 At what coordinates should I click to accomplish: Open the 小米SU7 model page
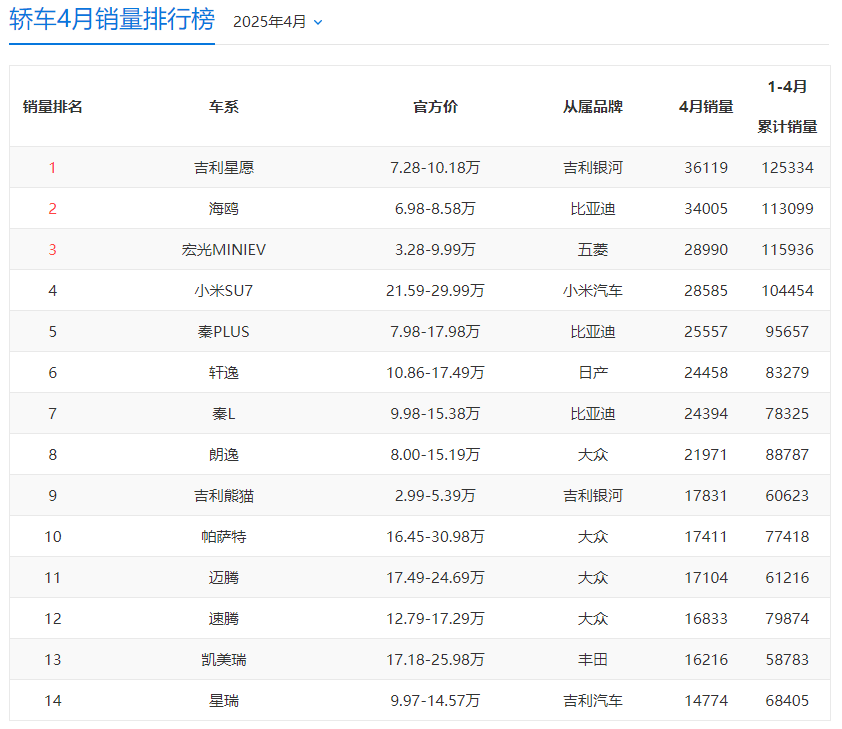pos(224,291)
